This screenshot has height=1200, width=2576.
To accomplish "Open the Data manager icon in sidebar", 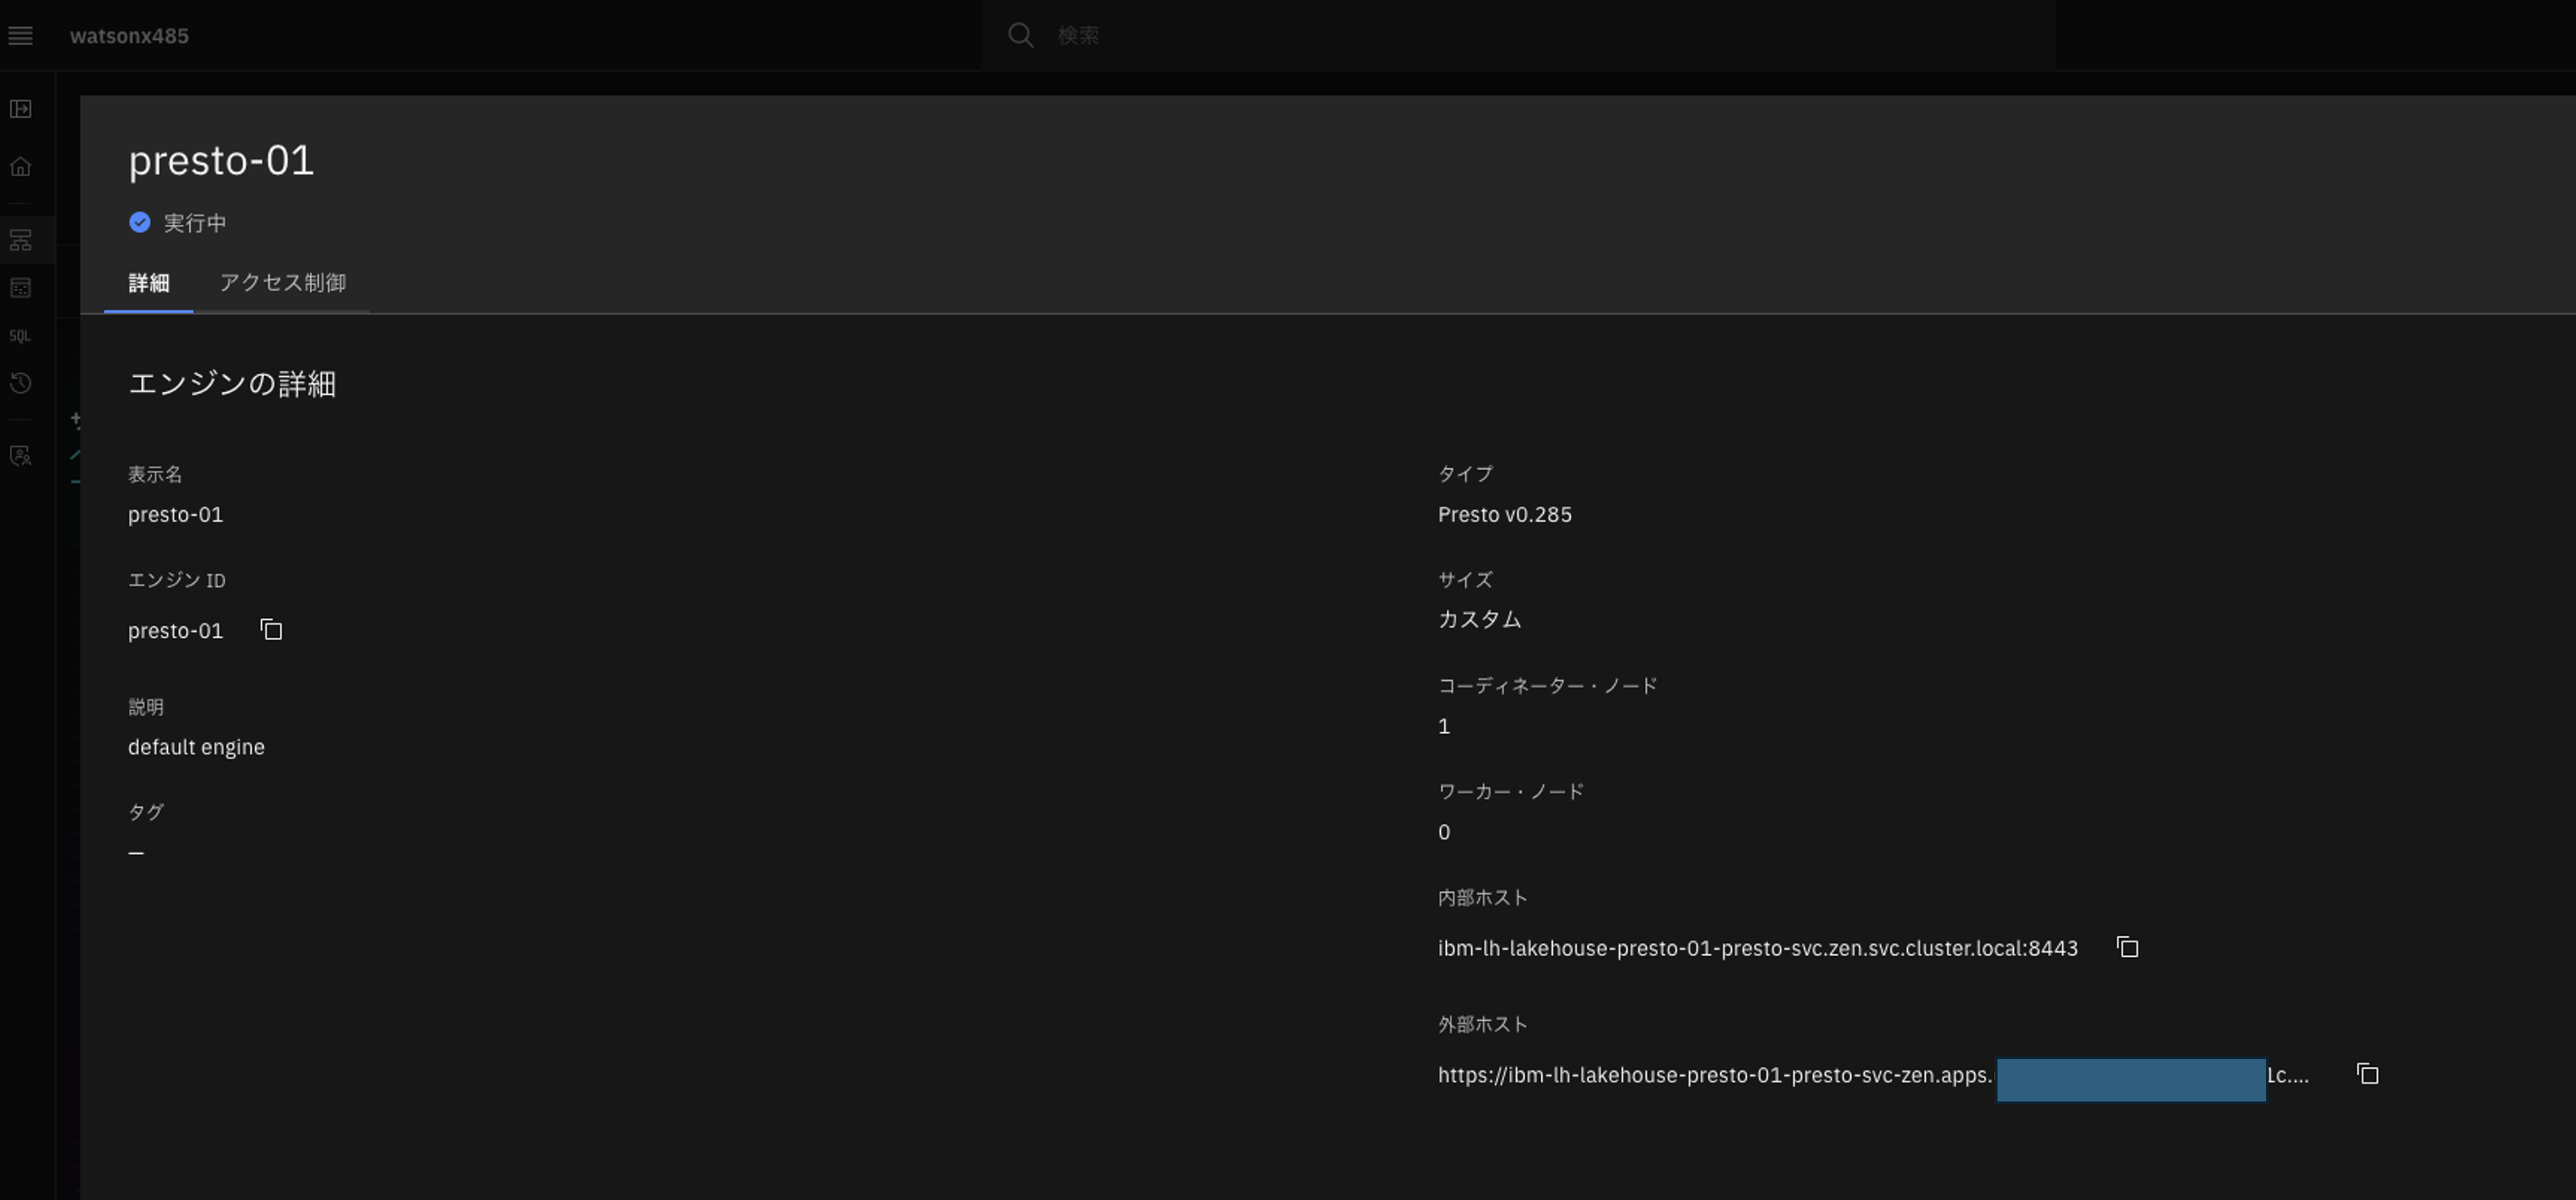I will tap(21, 288).
